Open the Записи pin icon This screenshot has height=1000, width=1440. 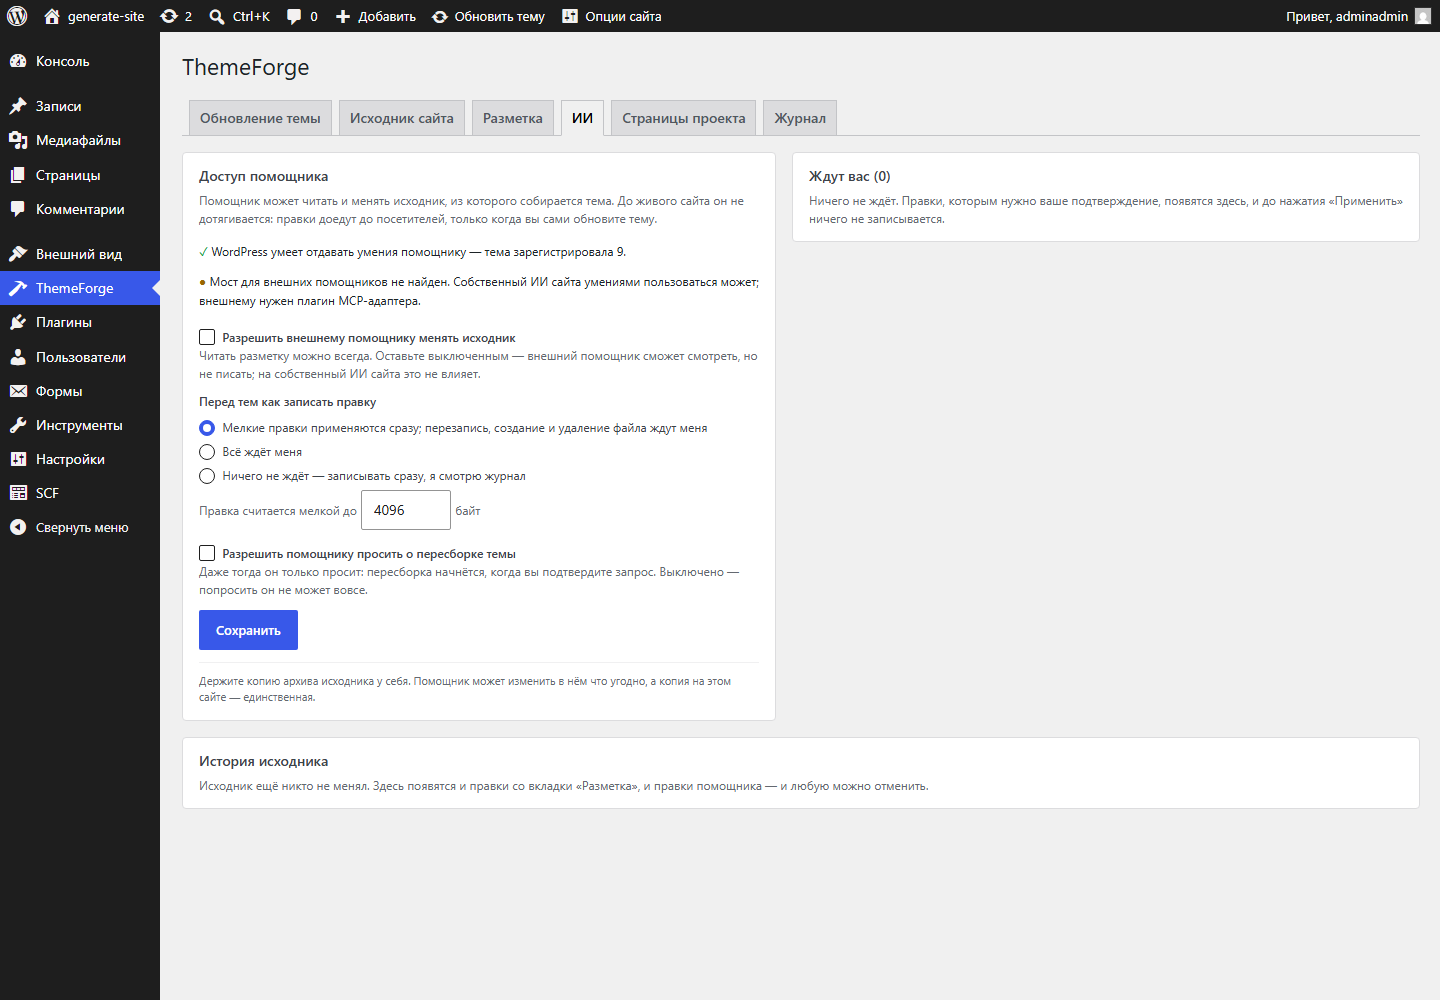pyautogui.click(x=18, y=106)
